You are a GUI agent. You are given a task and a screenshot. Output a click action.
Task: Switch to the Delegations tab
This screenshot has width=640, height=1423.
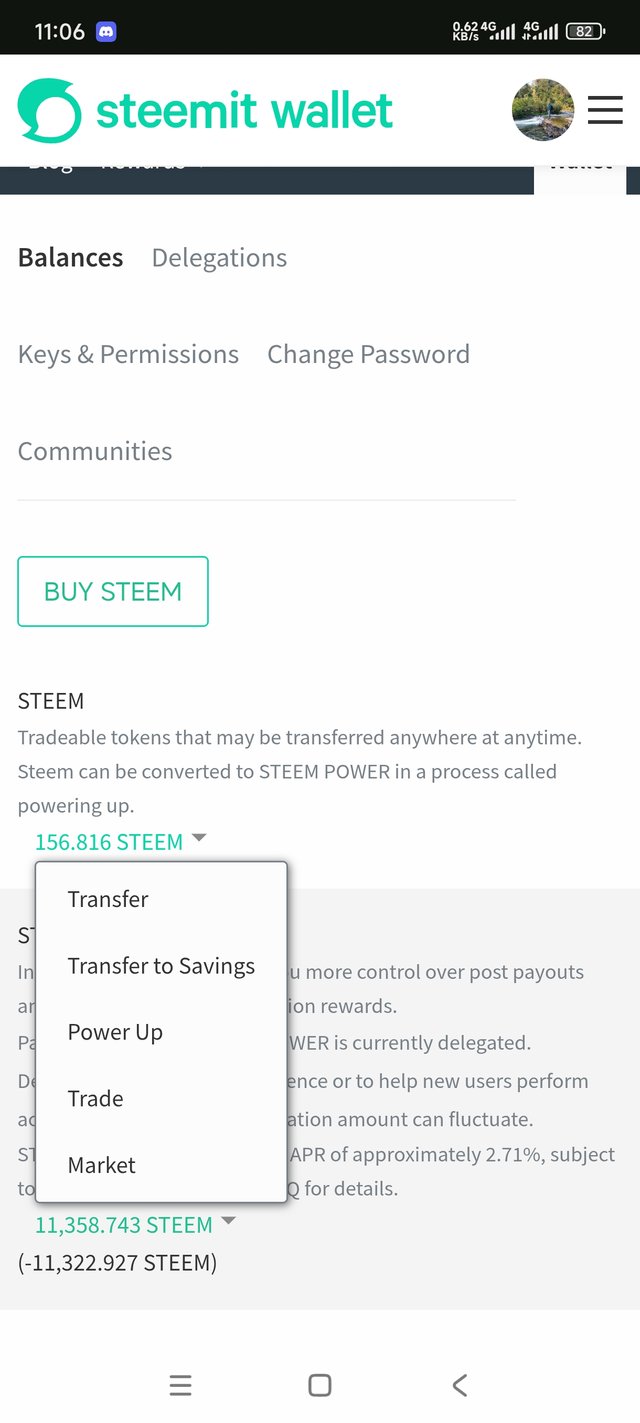coord(219,258)
